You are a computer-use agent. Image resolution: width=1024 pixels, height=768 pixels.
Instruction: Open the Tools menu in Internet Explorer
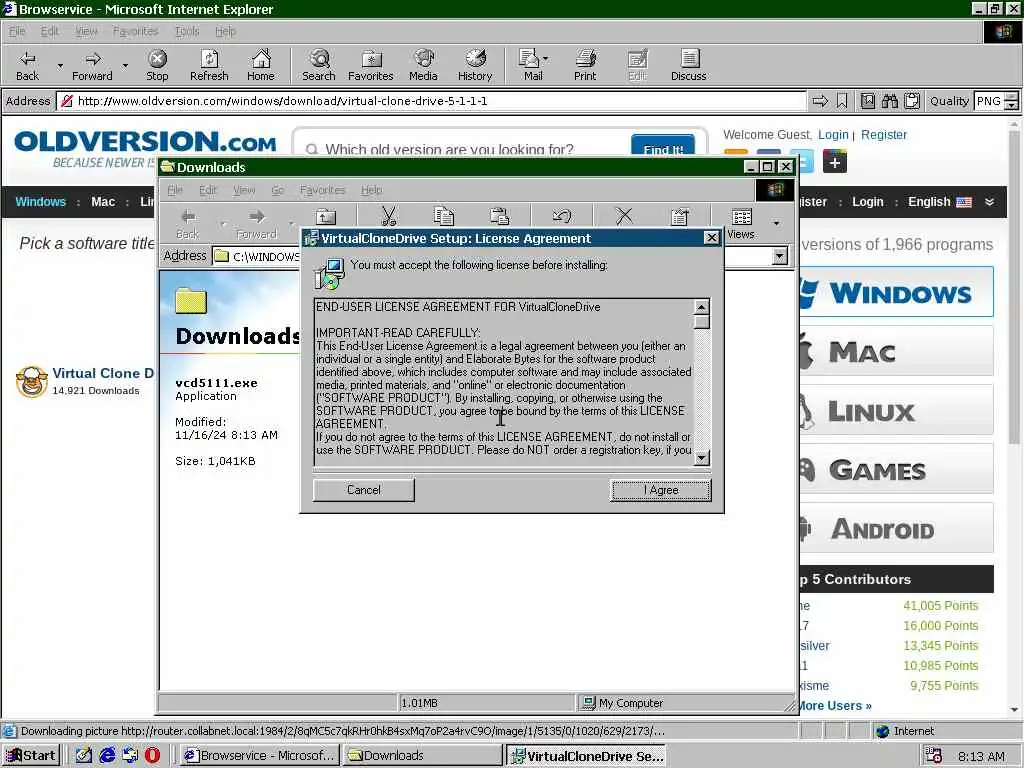(187, 31)
